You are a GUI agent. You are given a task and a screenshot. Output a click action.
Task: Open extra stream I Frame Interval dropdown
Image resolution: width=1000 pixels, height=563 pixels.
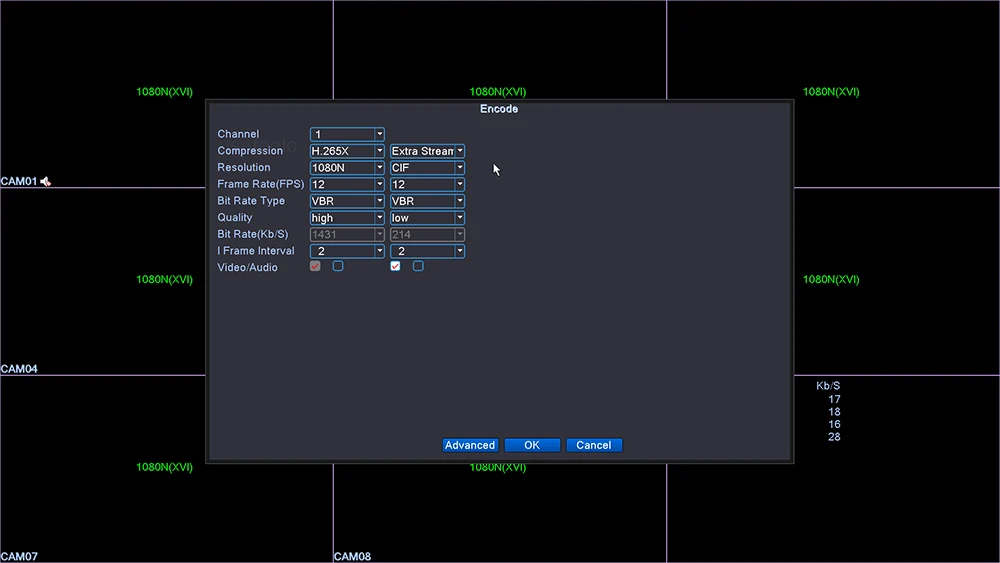(x=427, y=251)
